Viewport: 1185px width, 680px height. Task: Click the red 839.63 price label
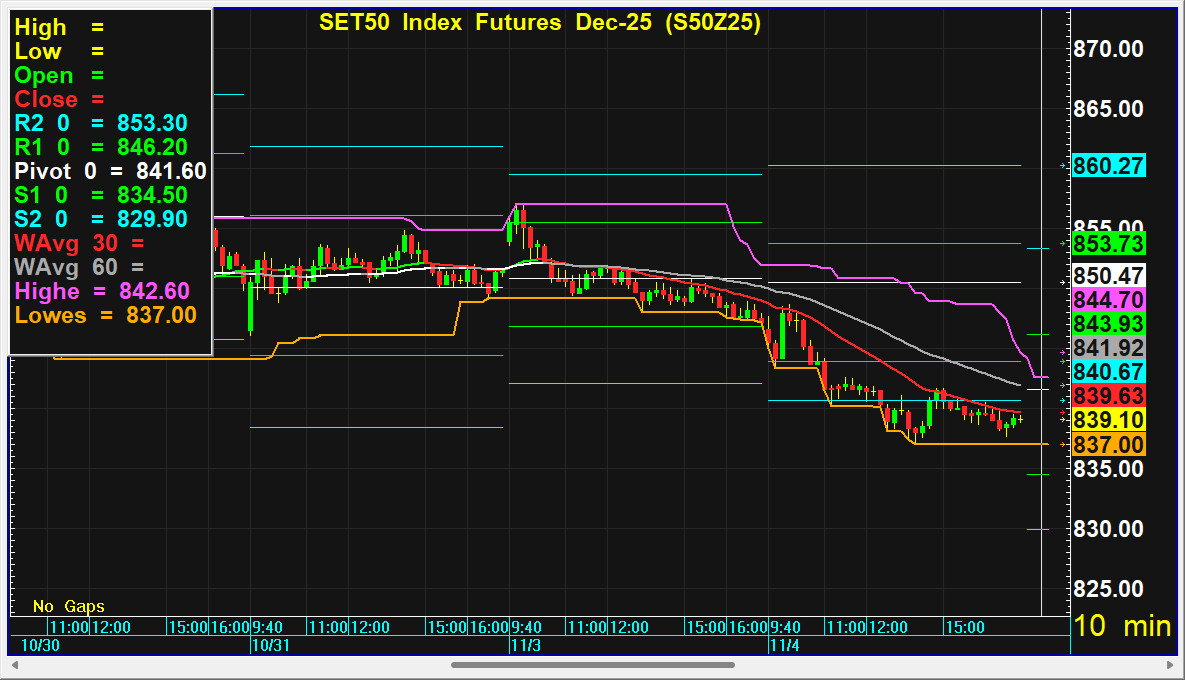1108,396
